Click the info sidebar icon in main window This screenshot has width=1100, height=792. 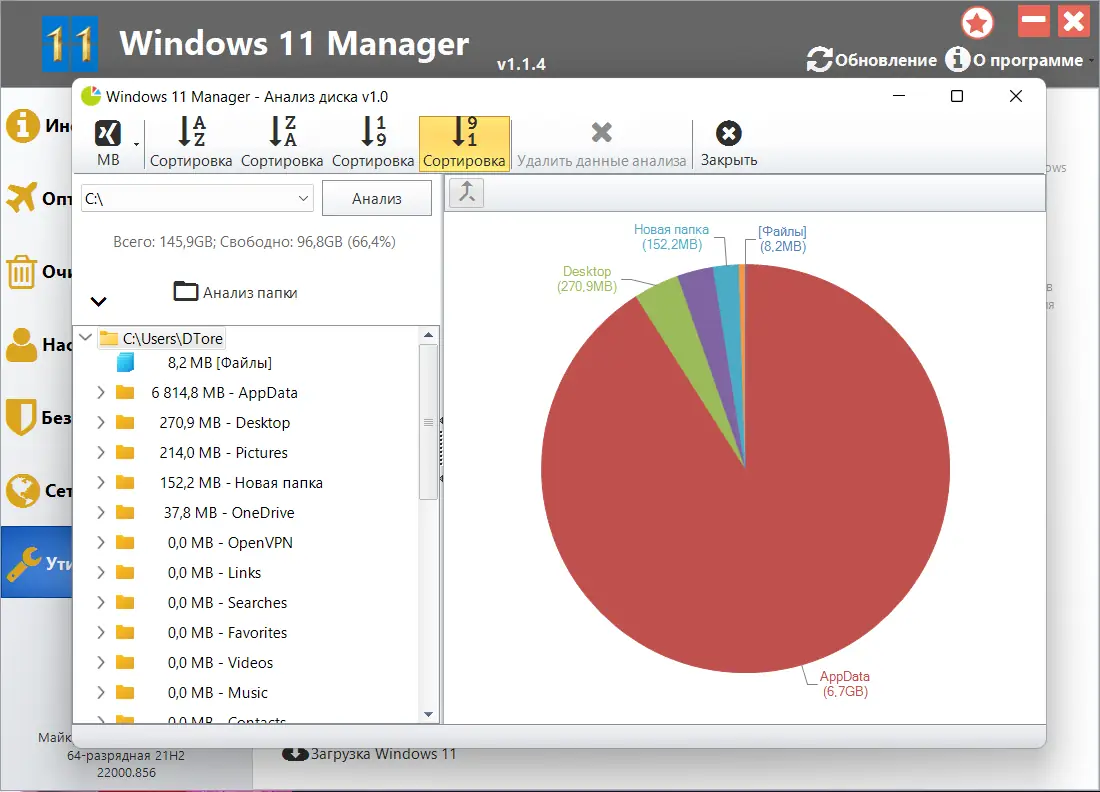pyautogui.click(x=22, y=126)
